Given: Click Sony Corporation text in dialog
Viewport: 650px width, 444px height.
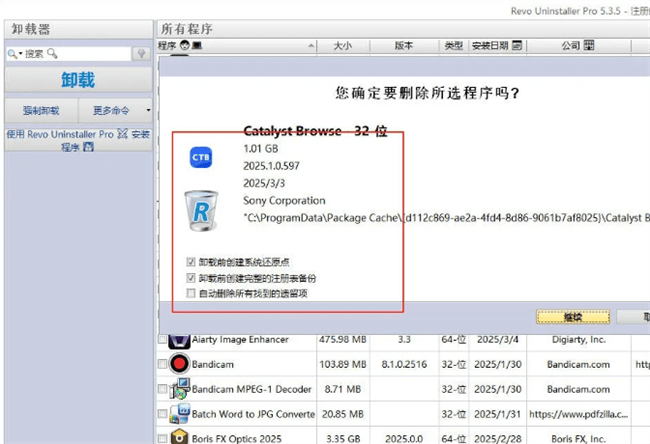Looking at the screenshot, I should [x=284, y=201].
